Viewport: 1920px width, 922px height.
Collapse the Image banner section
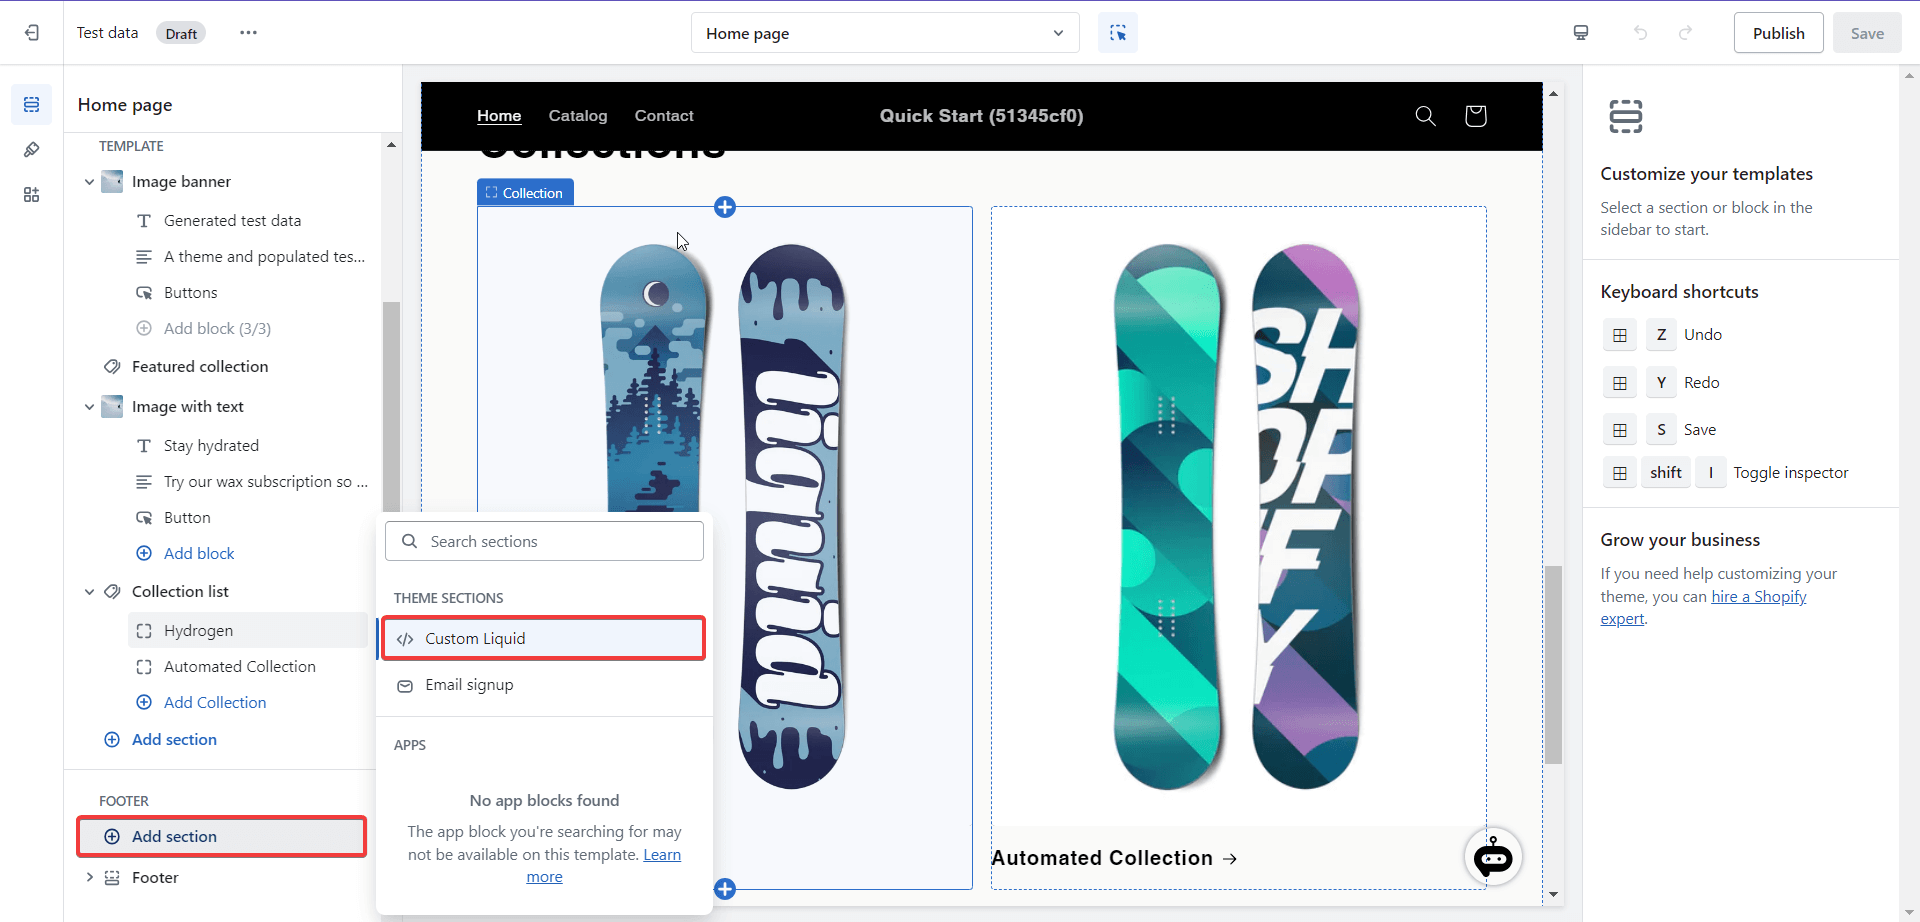(x=90, y=182)
